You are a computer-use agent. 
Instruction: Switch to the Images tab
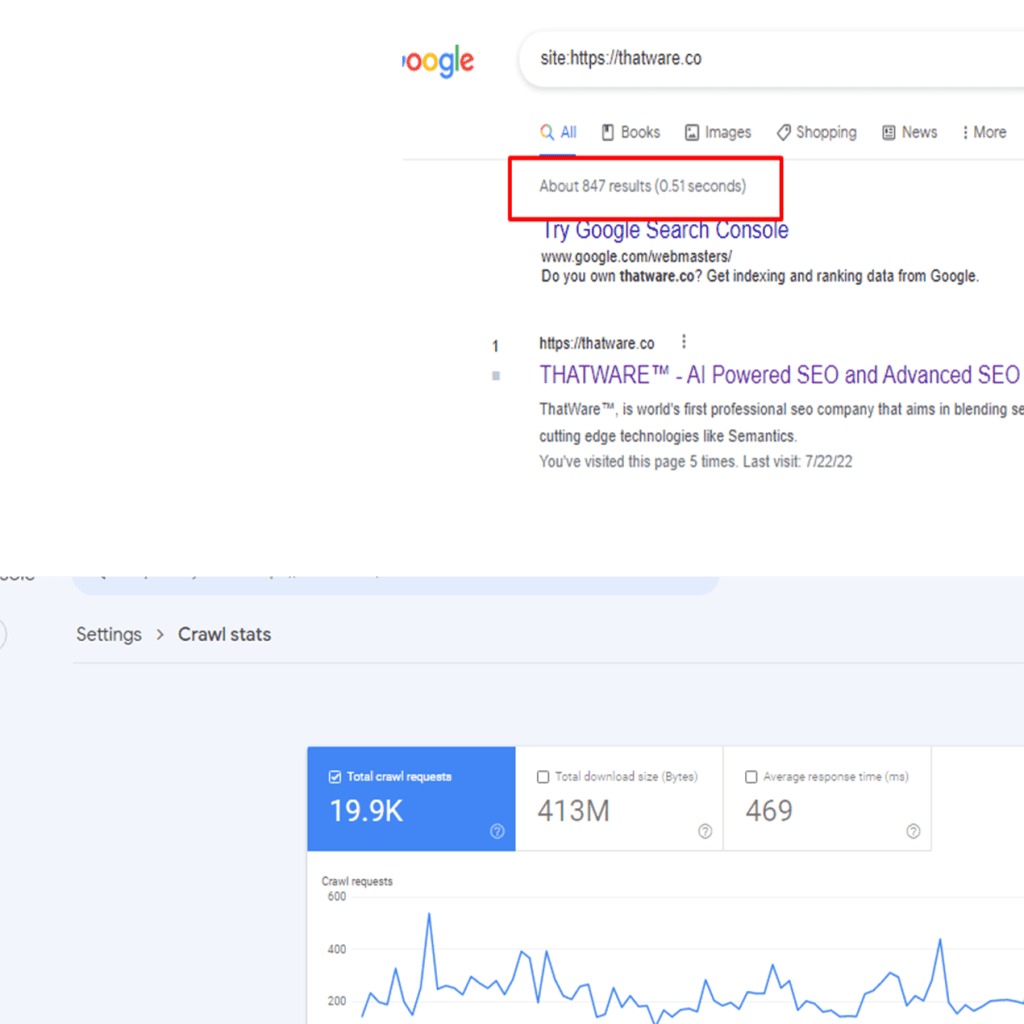pyautogui.click(x=718, y=133)
